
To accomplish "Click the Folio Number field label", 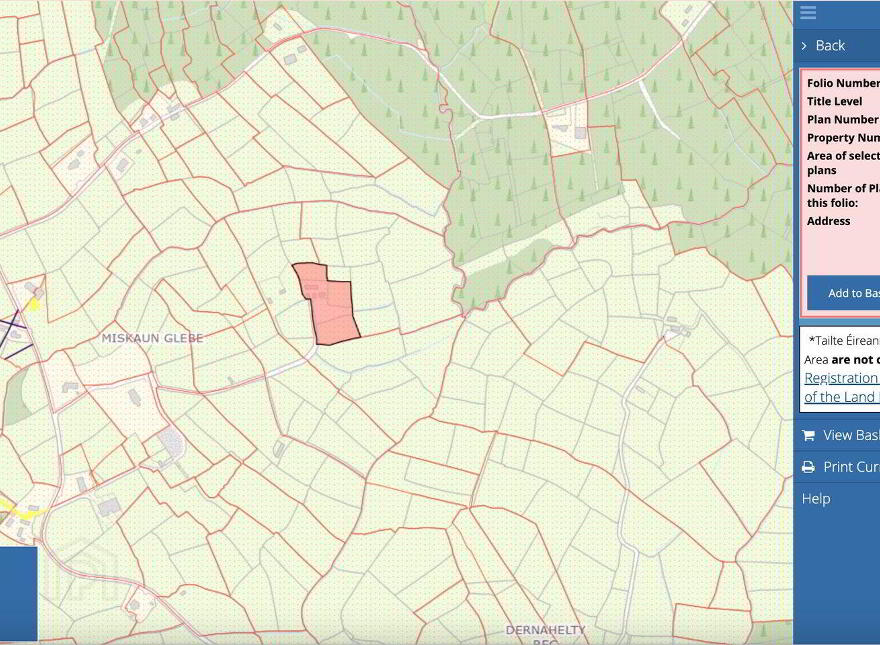I will click(x=843, y=83).
